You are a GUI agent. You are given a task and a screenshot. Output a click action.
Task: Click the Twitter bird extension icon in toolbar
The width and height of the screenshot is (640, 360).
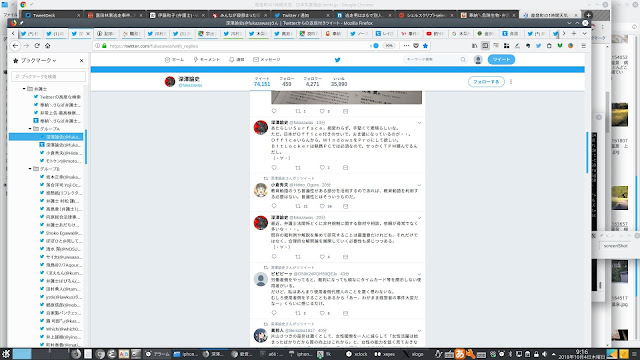click(x=538, y=46)
